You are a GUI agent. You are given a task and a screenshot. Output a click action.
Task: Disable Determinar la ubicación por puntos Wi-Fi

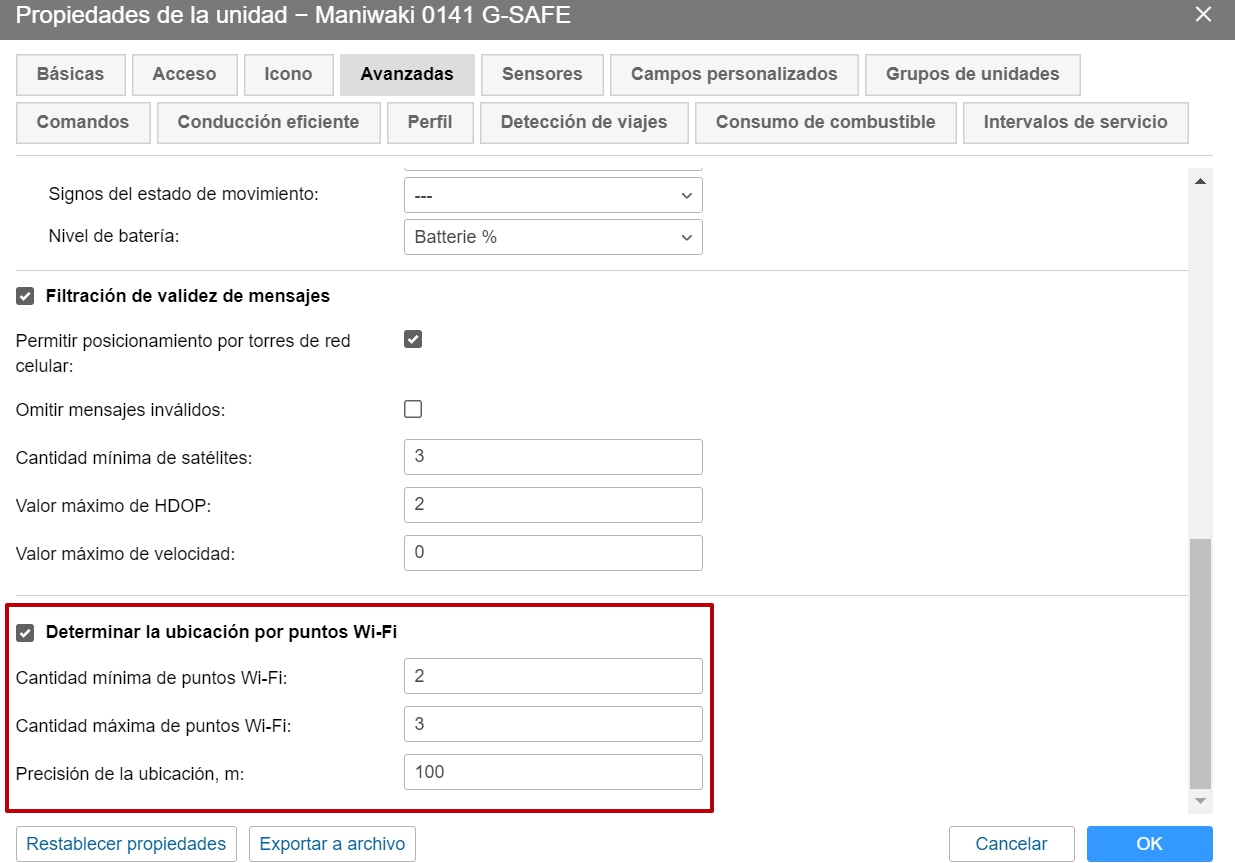click(x=25, y=632)
